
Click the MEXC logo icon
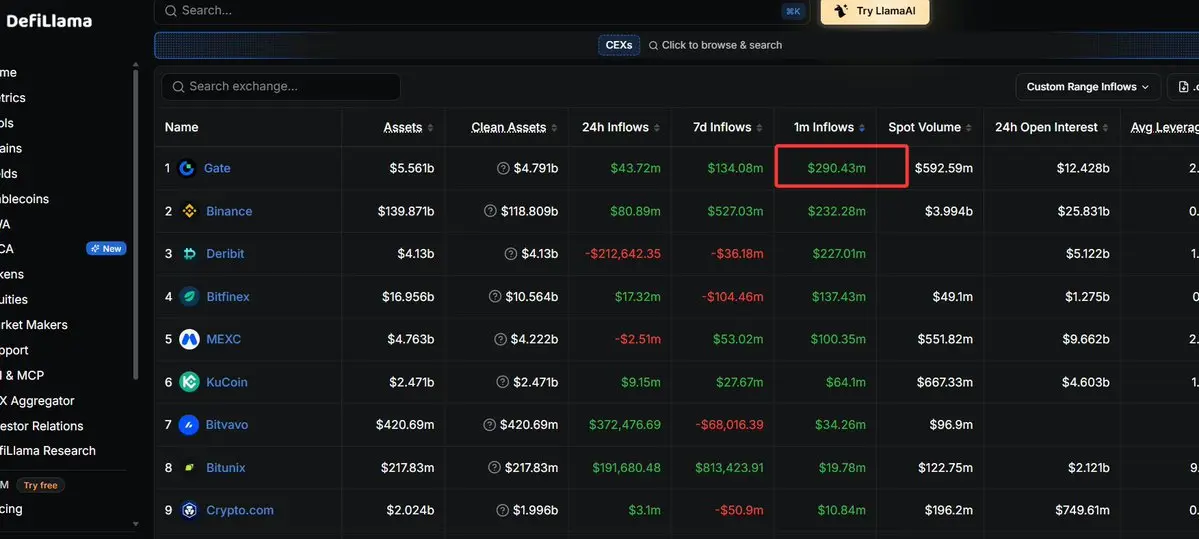click(190, 339)
